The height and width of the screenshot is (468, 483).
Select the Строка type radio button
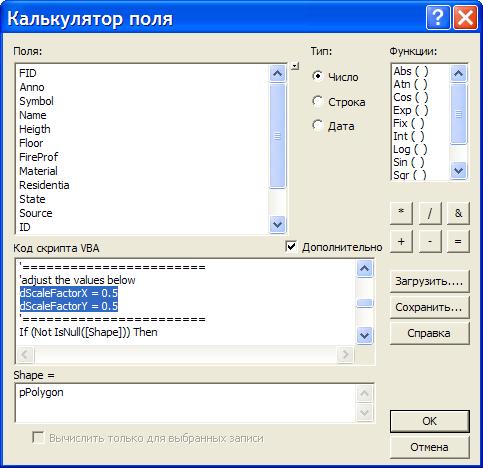(x=318, y=101)
